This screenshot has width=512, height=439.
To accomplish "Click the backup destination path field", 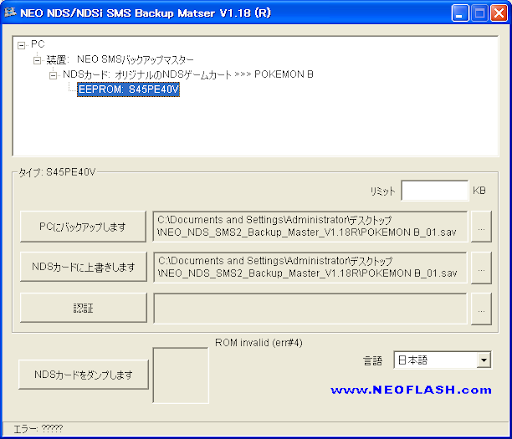I will point(310,226).
